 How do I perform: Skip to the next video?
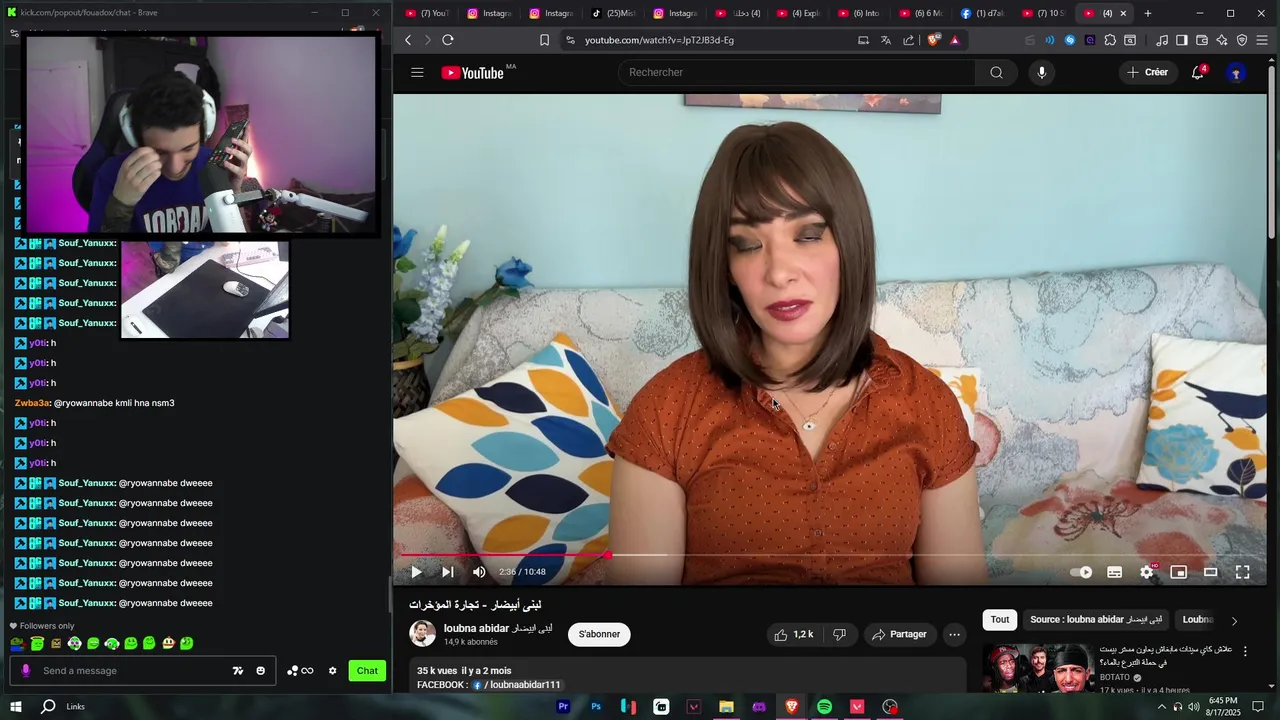click(447, 572)
